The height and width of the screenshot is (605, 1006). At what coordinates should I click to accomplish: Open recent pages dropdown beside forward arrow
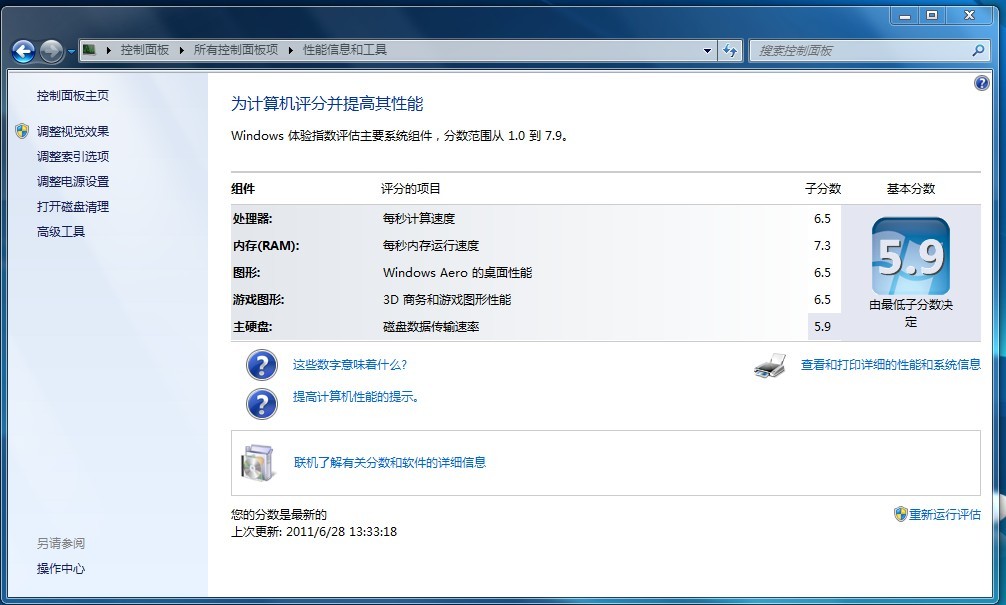[71, 51]
